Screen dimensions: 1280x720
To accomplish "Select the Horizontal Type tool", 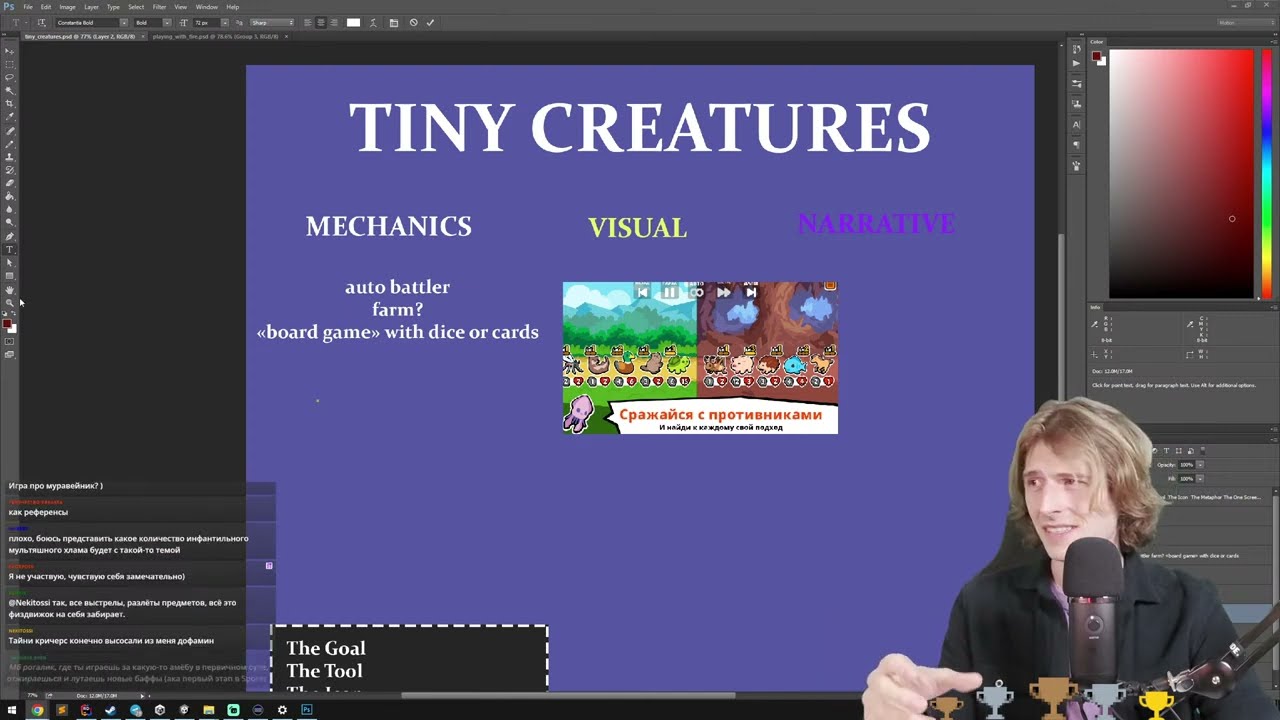I will point(10,249).
